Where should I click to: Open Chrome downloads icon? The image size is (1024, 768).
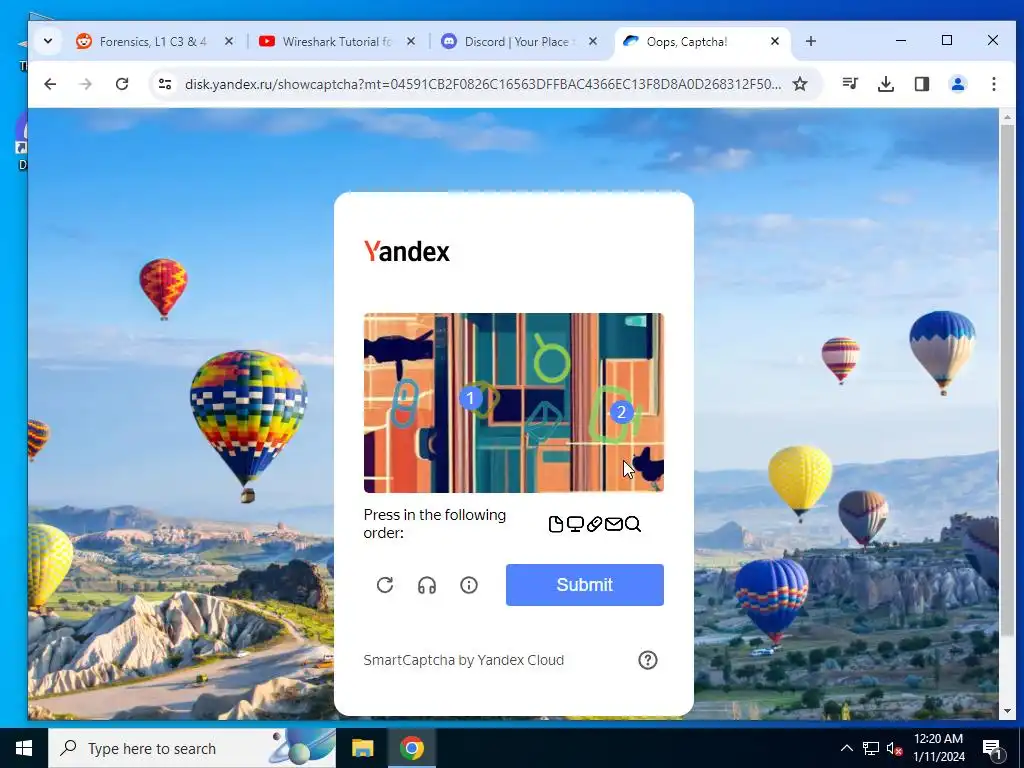[886, 84]
